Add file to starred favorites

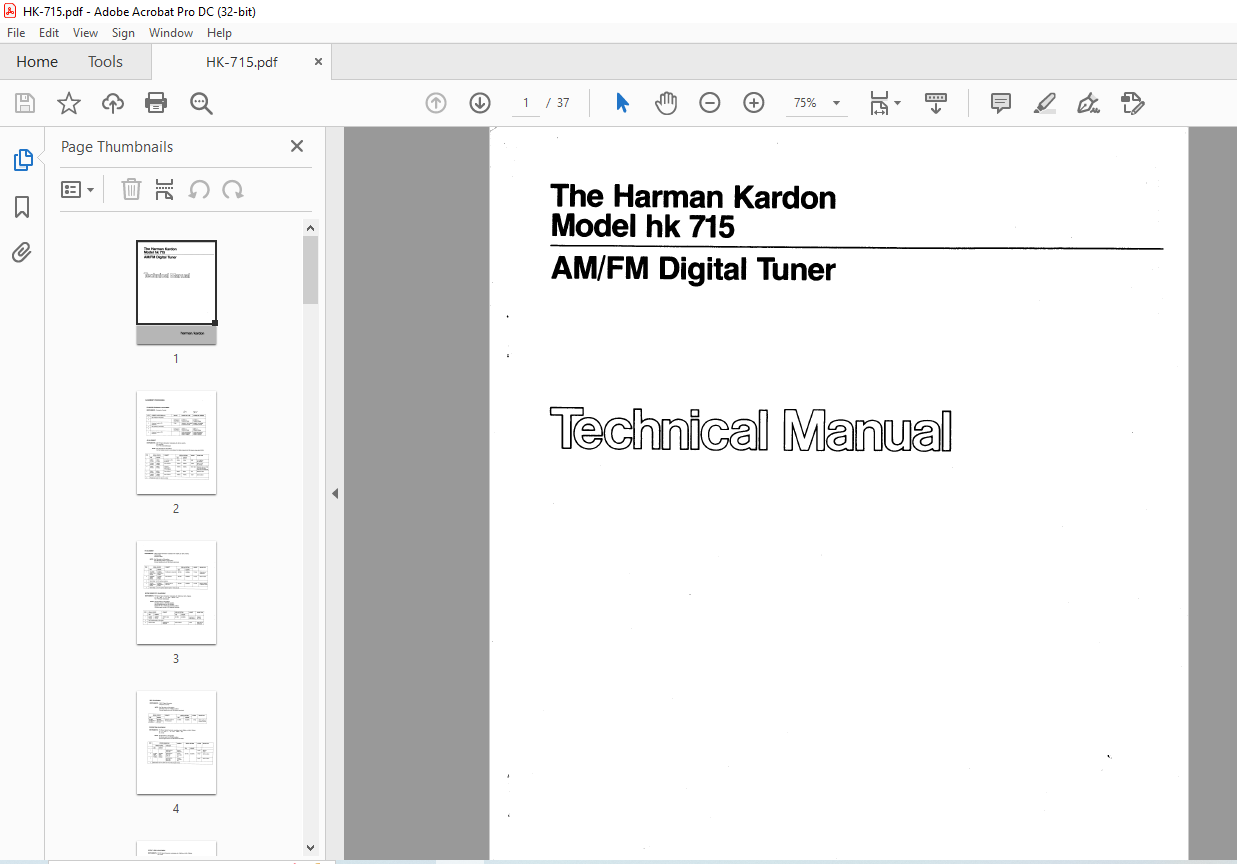click(x=69, y=103)
